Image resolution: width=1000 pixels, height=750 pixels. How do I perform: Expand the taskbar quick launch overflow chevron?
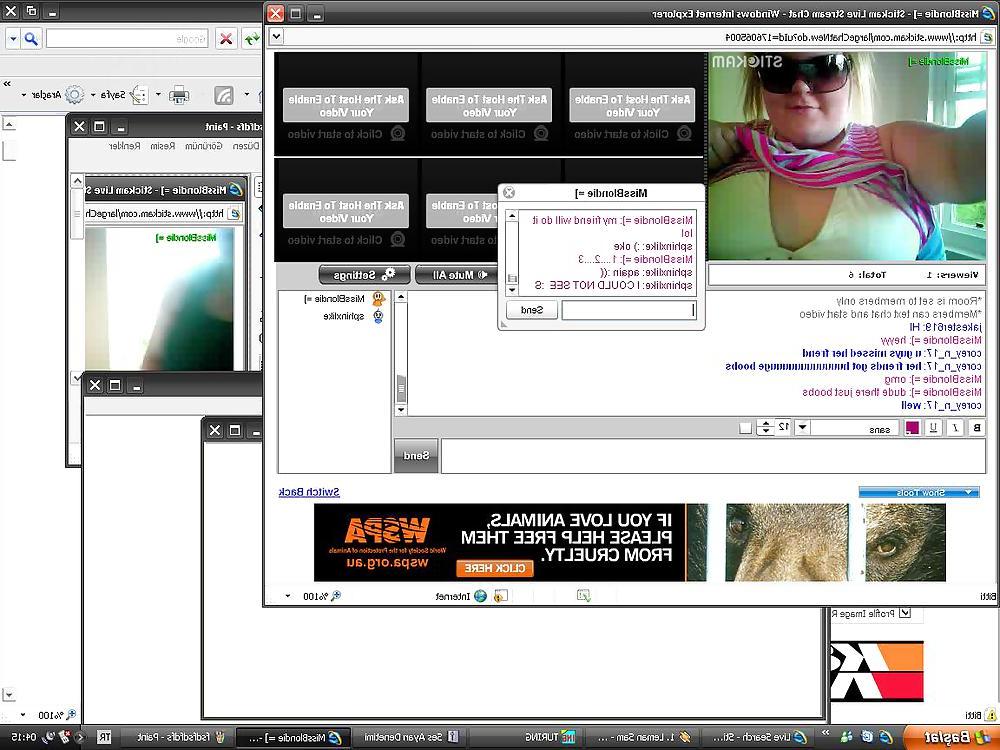click(x=825, y=732)
